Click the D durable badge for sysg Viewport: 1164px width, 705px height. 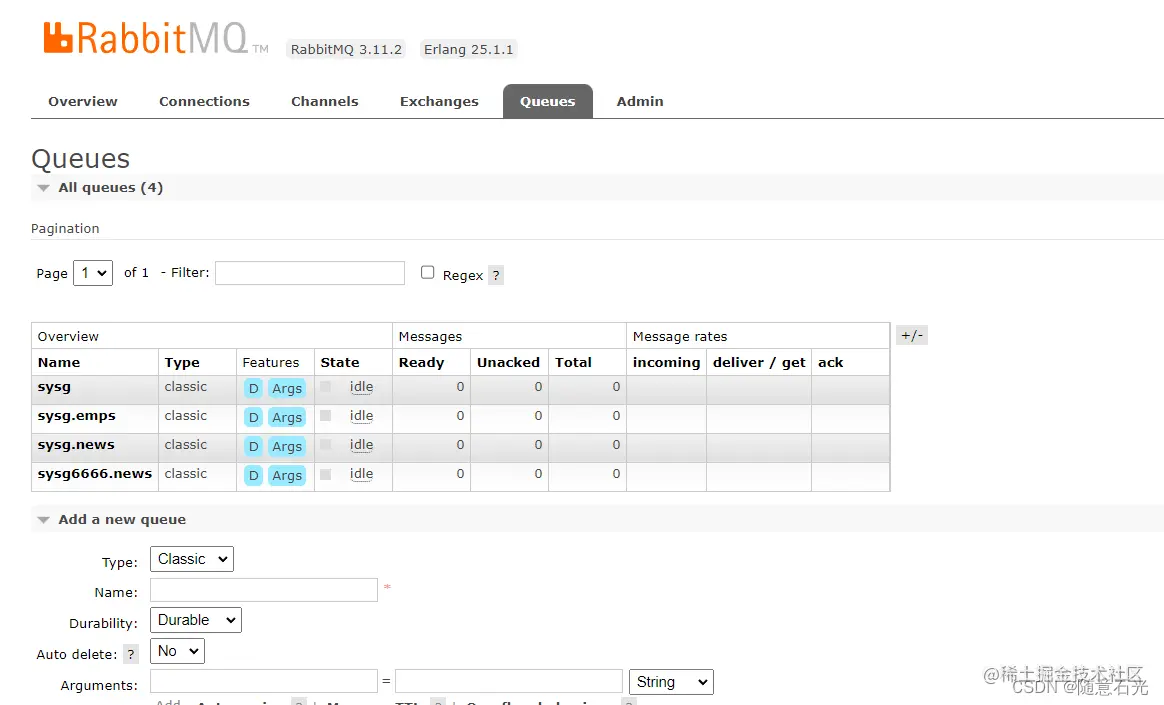pyautogui.click(x=253, y=388)
